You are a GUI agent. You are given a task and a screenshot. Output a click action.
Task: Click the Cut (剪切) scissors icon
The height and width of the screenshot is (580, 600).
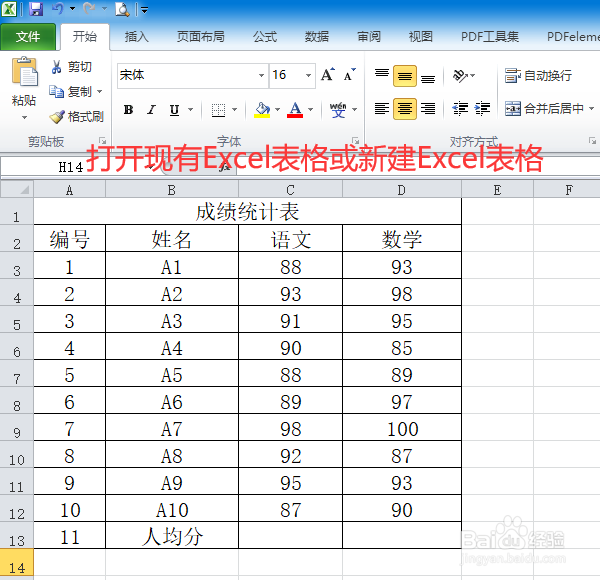(56, 67)
